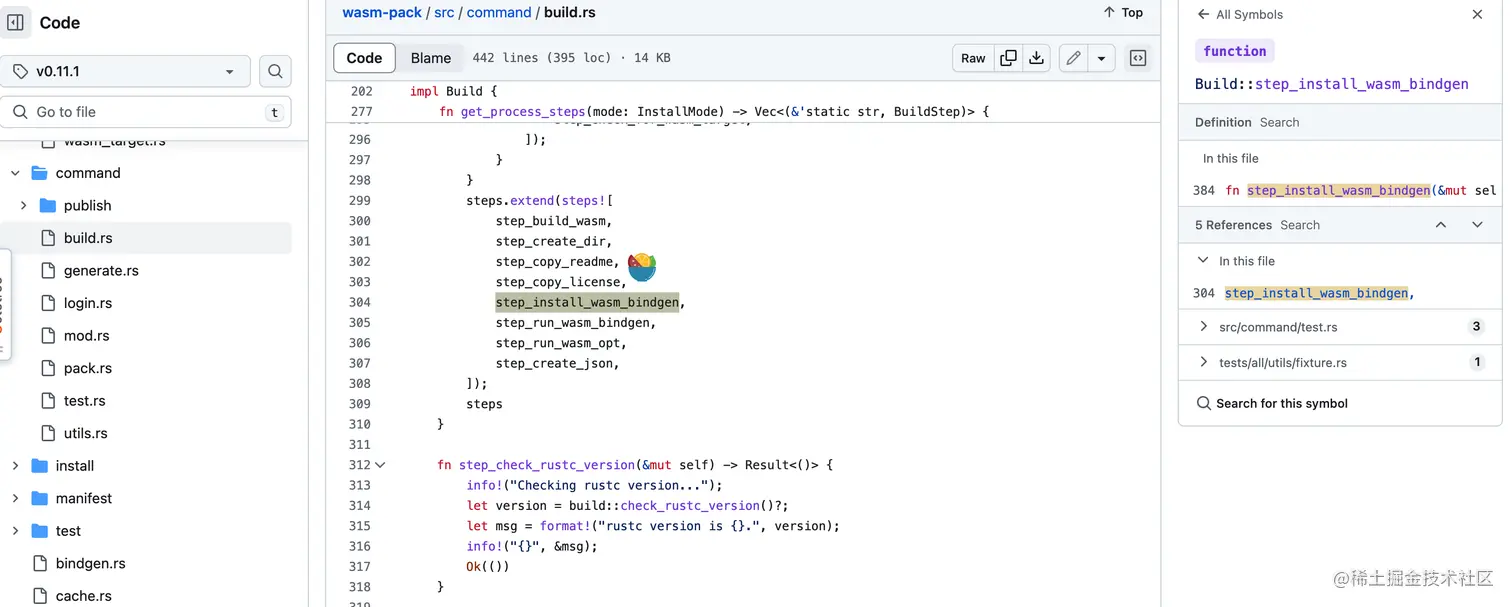Click Search for this symbol

1282,403
